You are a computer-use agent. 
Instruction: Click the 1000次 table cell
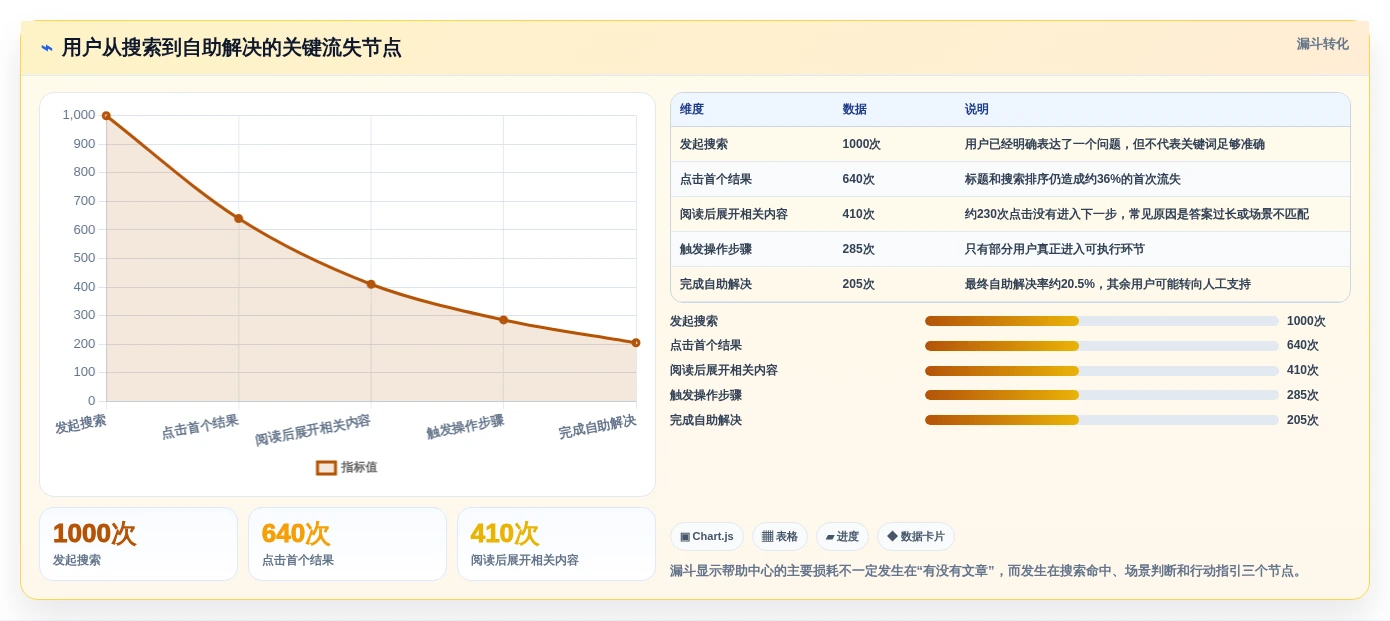point(862,145)
